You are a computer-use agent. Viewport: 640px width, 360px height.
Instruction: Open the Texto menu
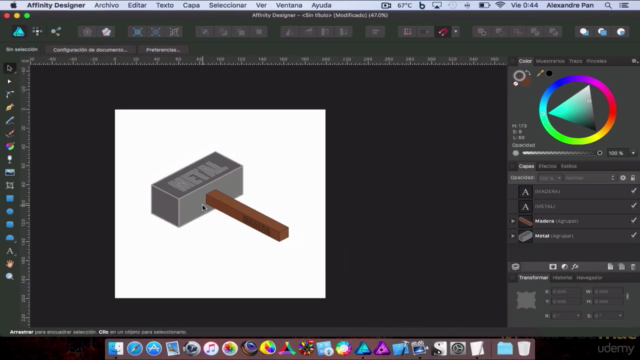[x=164, y=5]
